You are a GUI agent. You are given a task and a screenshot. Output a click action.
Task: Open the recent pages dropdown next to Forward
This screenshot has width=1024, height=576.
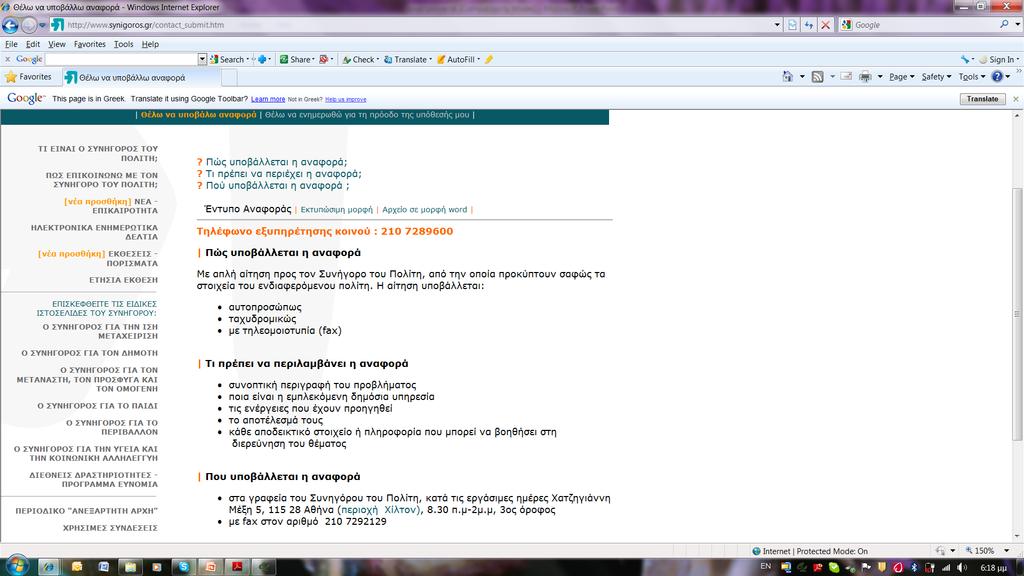pos(42,25)
